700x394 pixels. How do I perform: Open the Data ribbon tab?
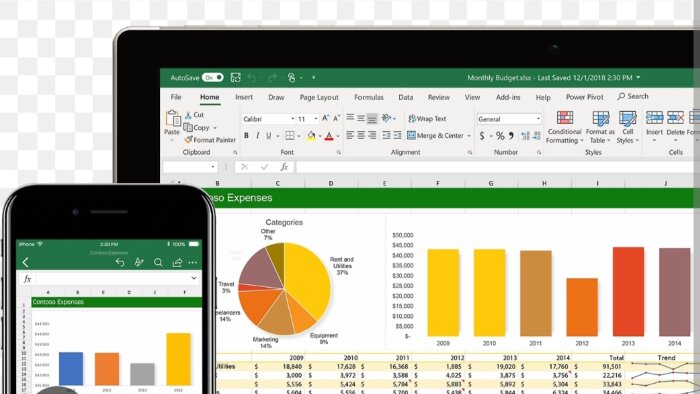tap(405, 97)
